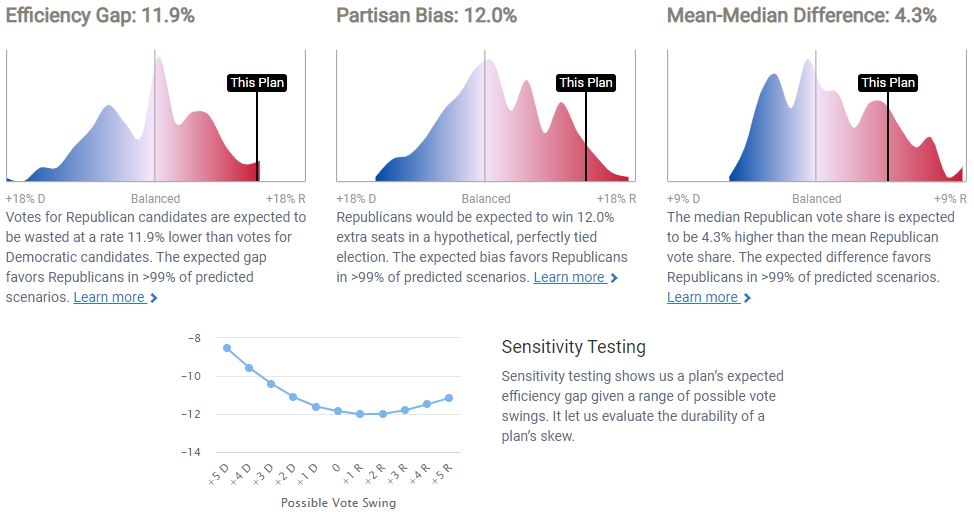Click the Possible Vote Swing axis label

pos(338,503)
